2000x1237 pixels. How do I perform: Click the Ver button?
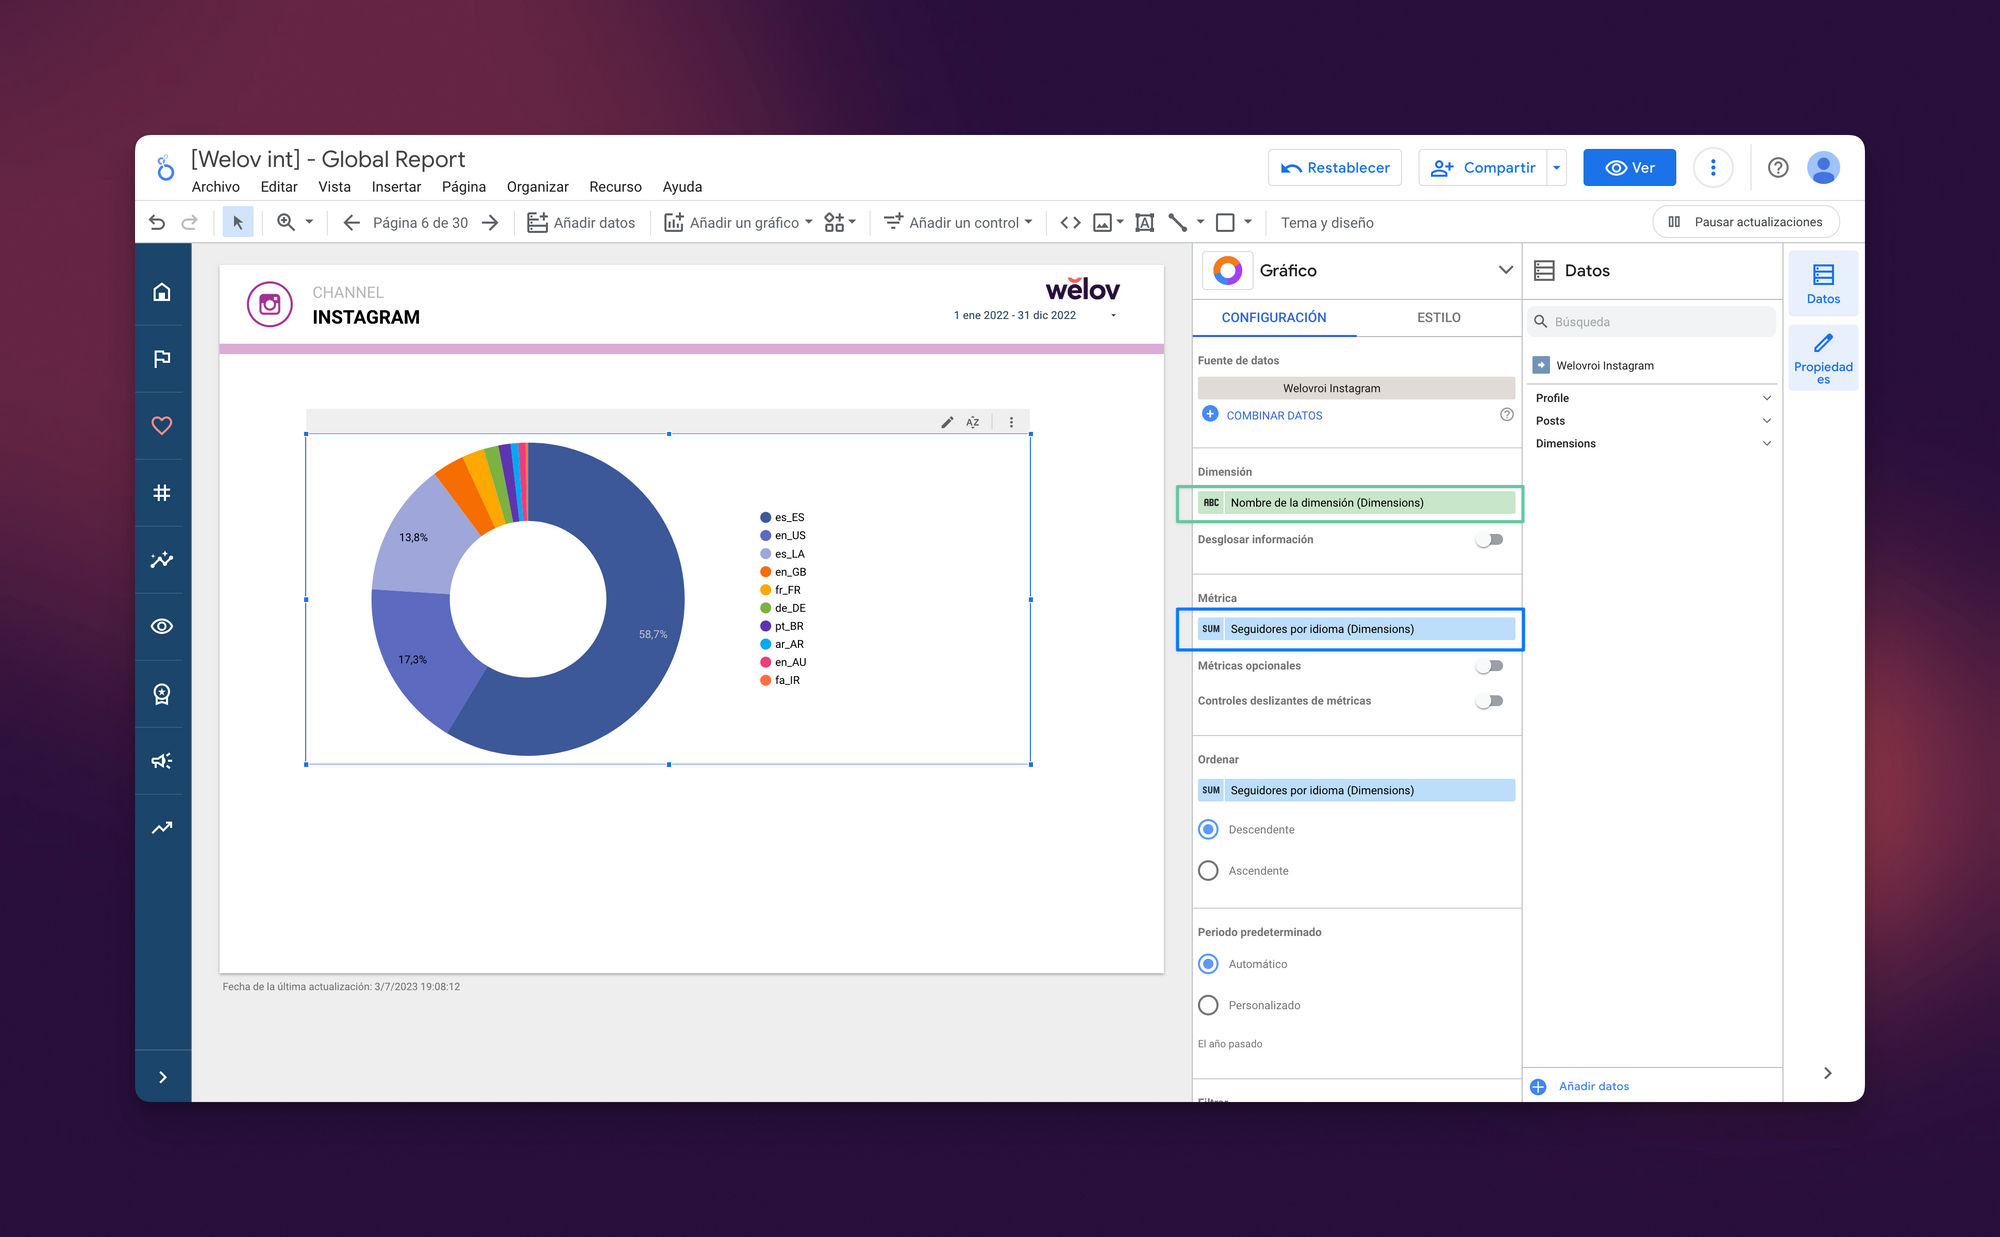click(1629, 168)
